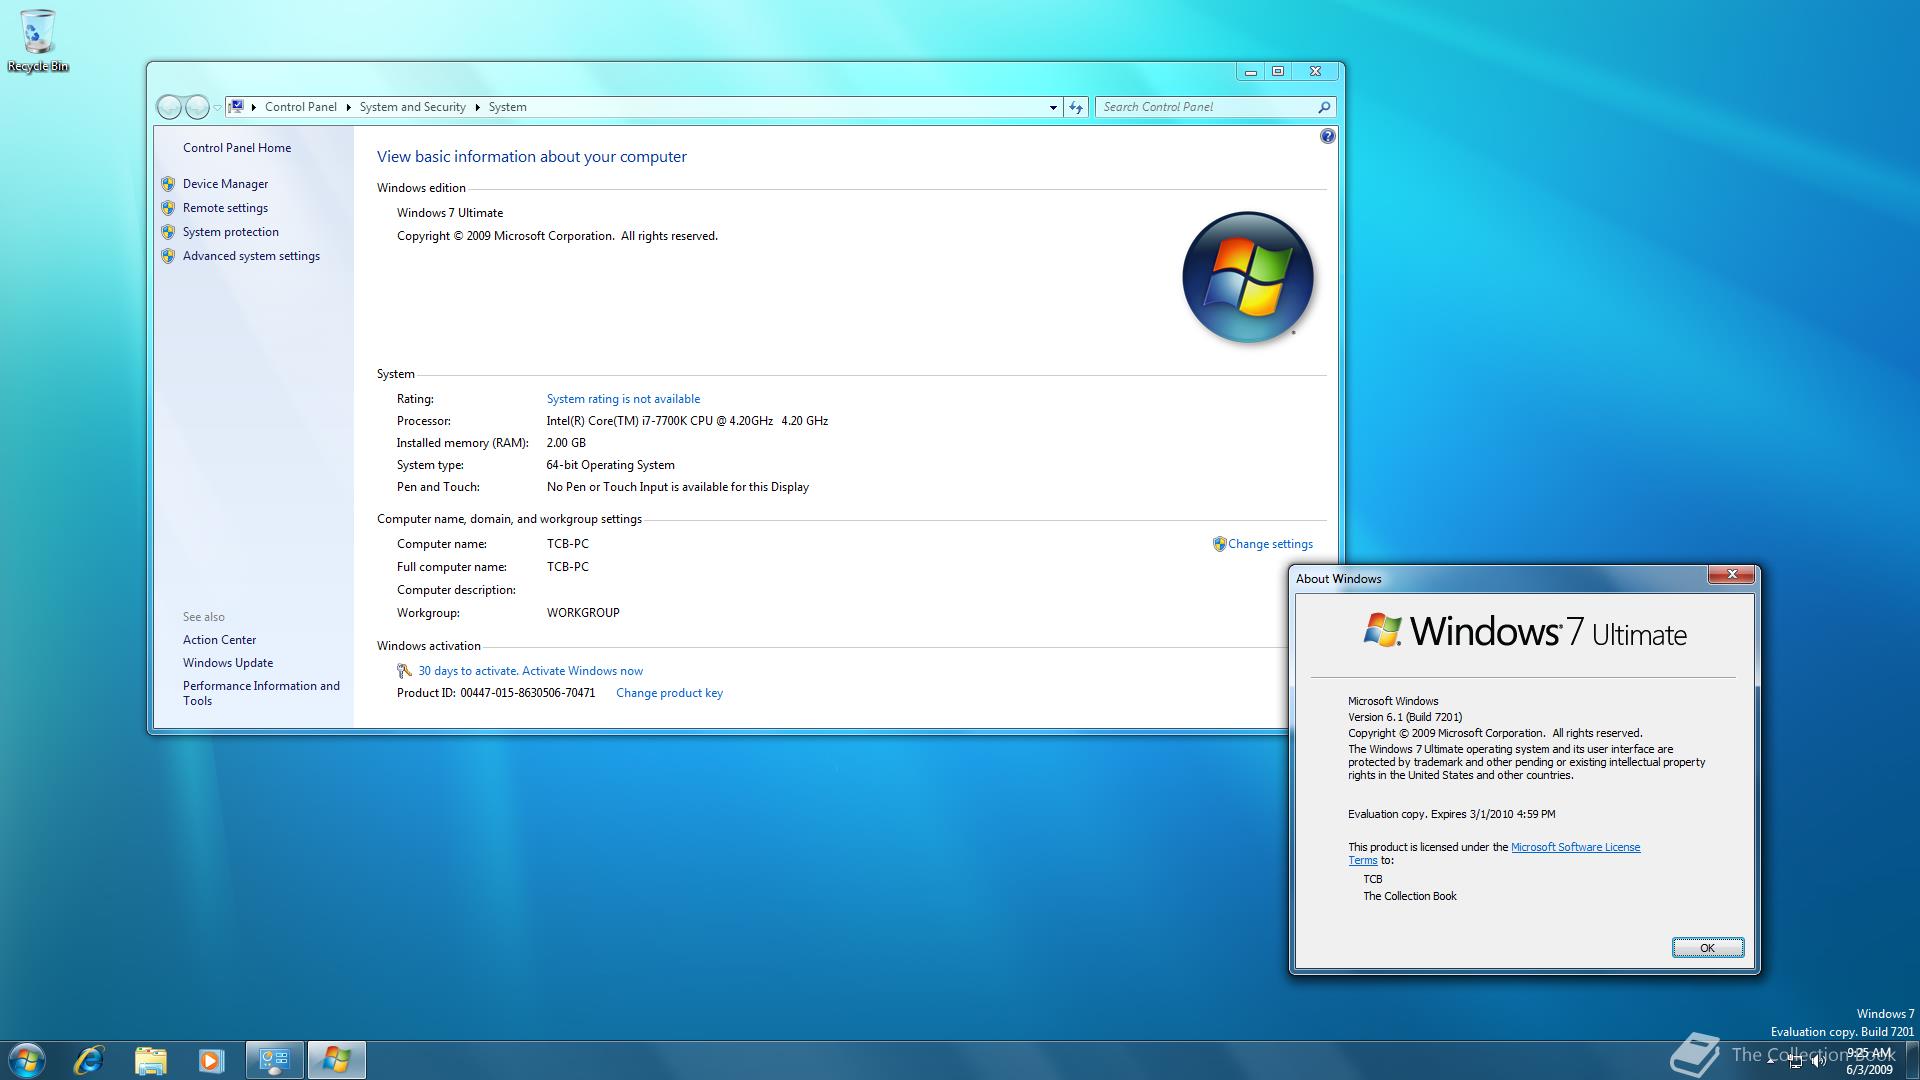Open the address bar dropdown arrow
The image size is (1920, 1080).
(1052, 107)
